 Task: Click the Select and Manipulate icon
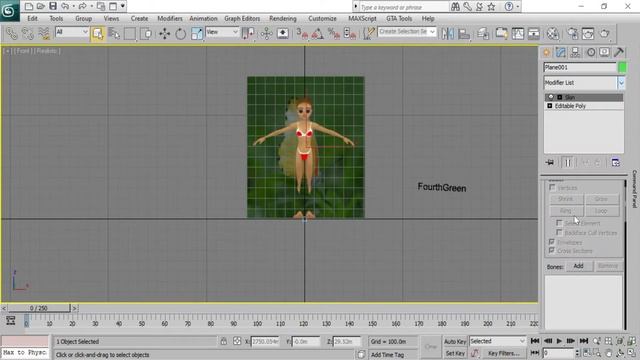[x=267, y=33]
